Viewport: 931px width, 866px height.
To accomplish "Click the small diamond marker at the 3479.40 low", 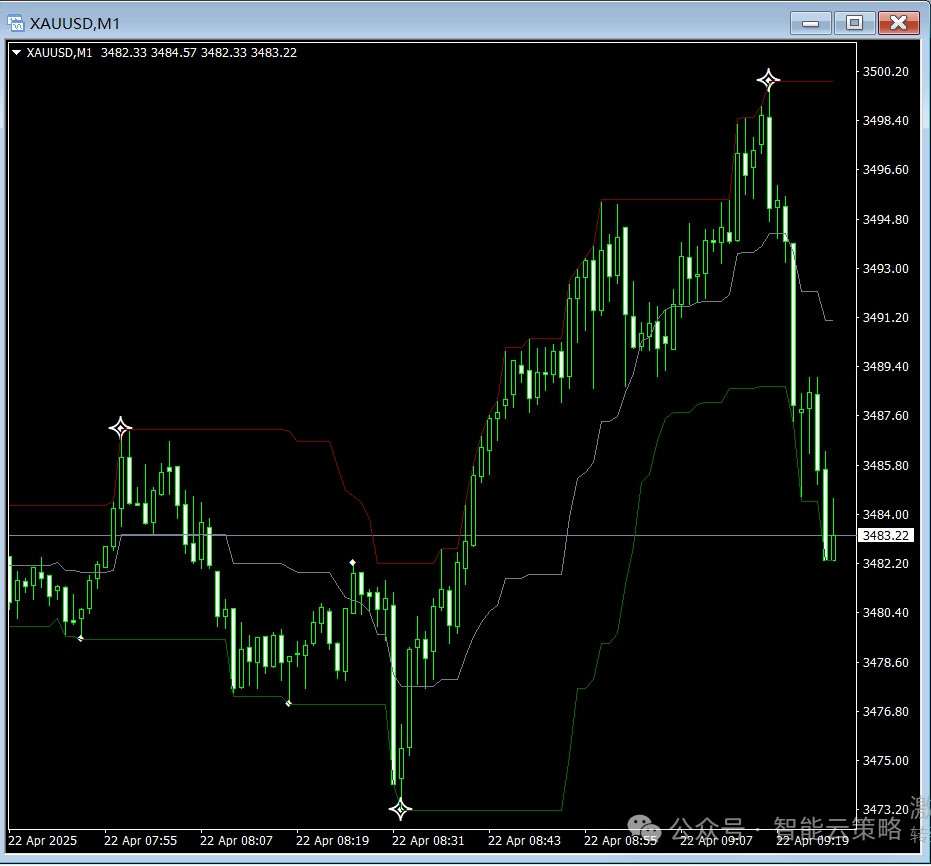I will point(81,638).
